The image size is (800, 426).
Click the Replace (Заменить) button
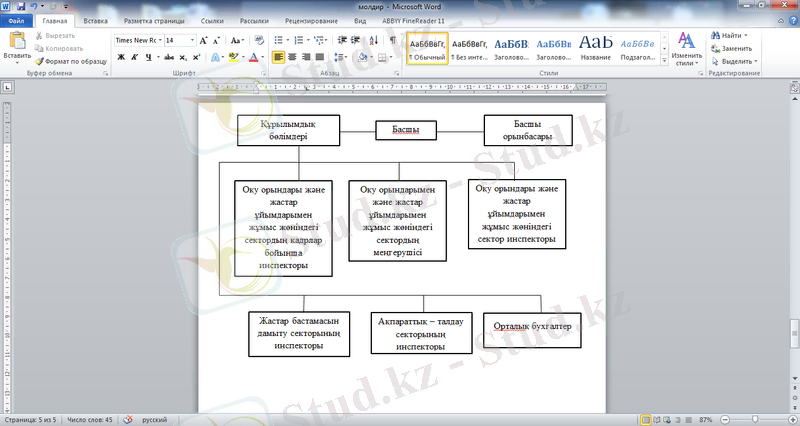coord(732,48)
